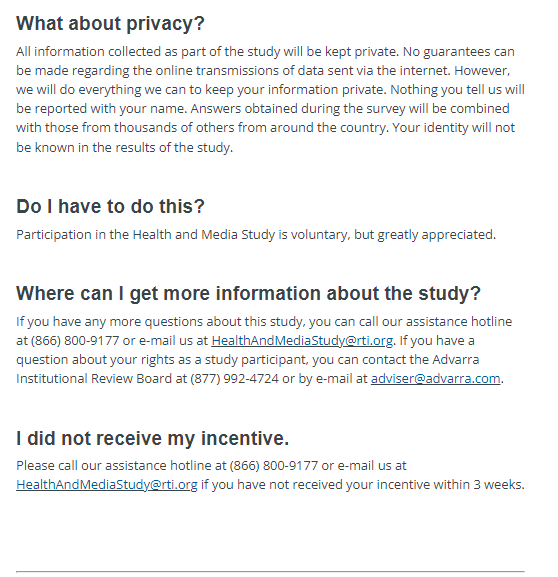Click the voluntary participation sentence
Viewport: 558px width, 577px height.
pyautogui.click(x=256, y=235)
